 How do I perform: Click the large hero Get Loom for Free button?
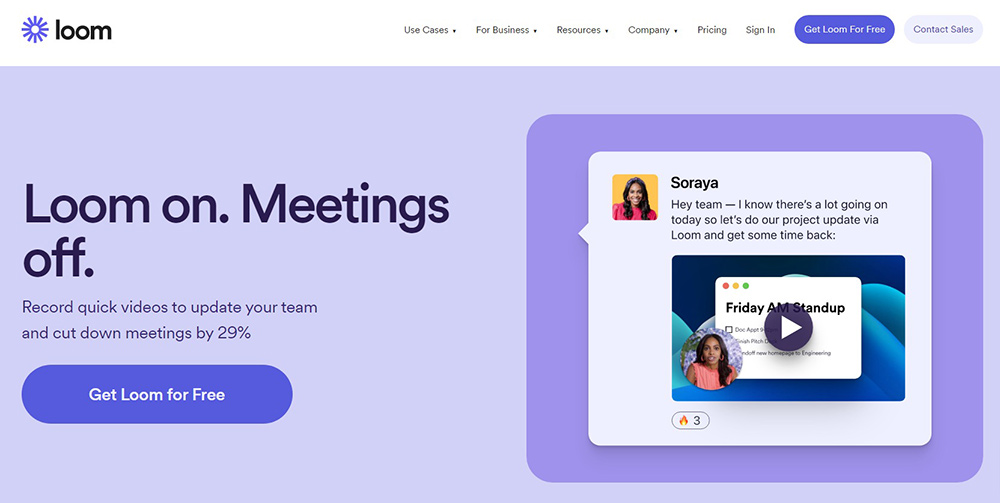point(157,394)
